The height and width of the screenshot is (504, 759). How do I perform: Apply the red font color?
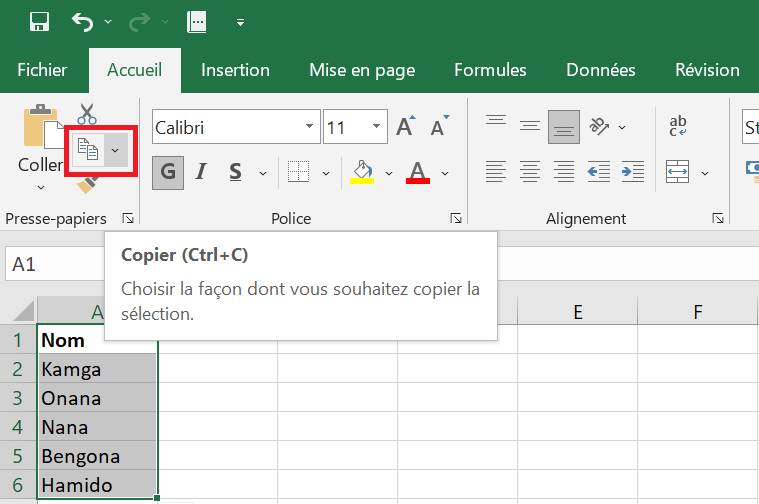(418, 172)
